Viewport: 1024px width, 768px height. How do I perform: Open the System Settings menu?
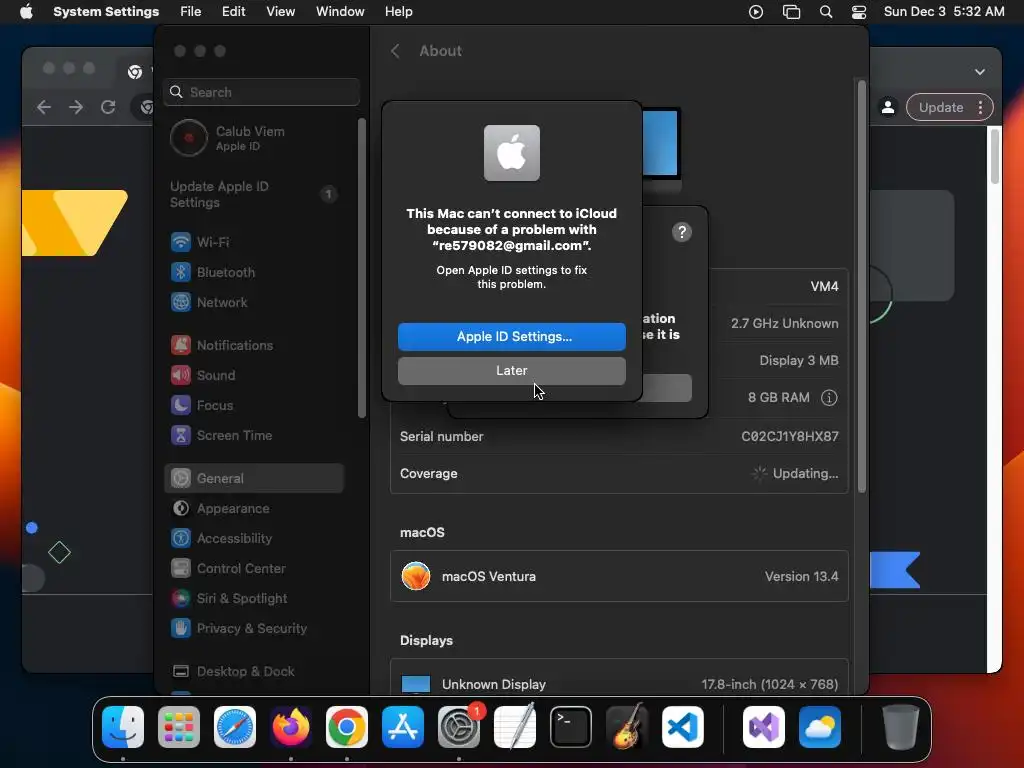coord(106,12)
